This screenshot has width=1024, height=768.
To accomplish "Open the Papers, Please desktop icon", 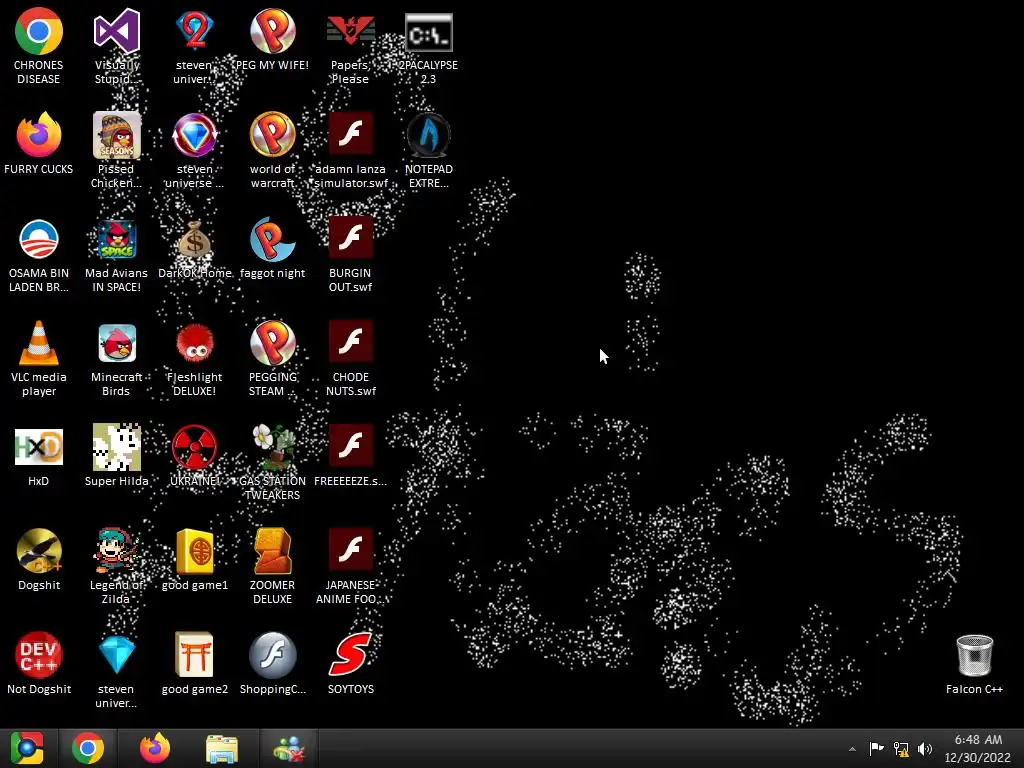I will pyautogui.click(x=350, y=31).
